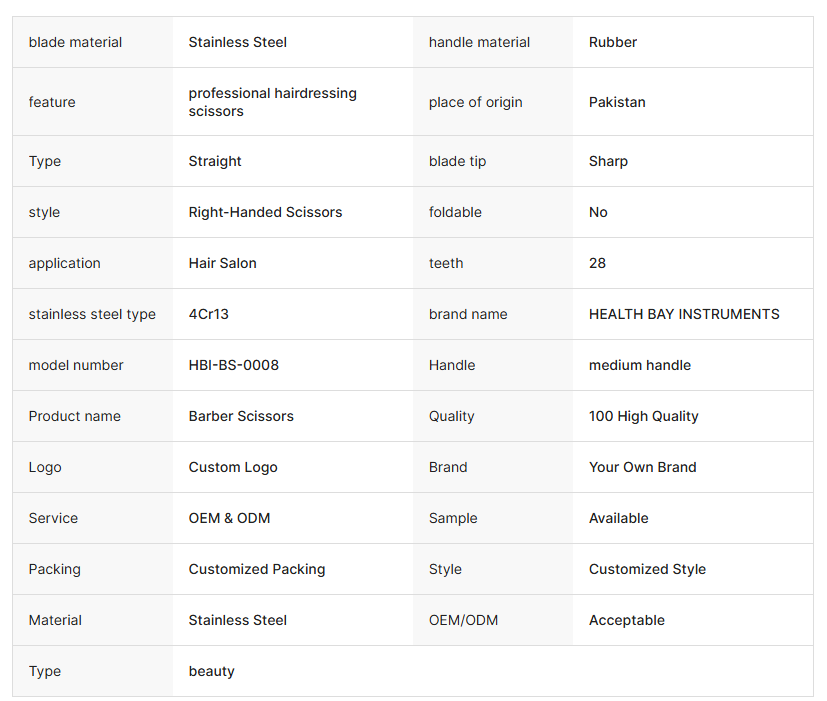Select the '4Cr13' stainless steel type value

[x=208, y=314]
